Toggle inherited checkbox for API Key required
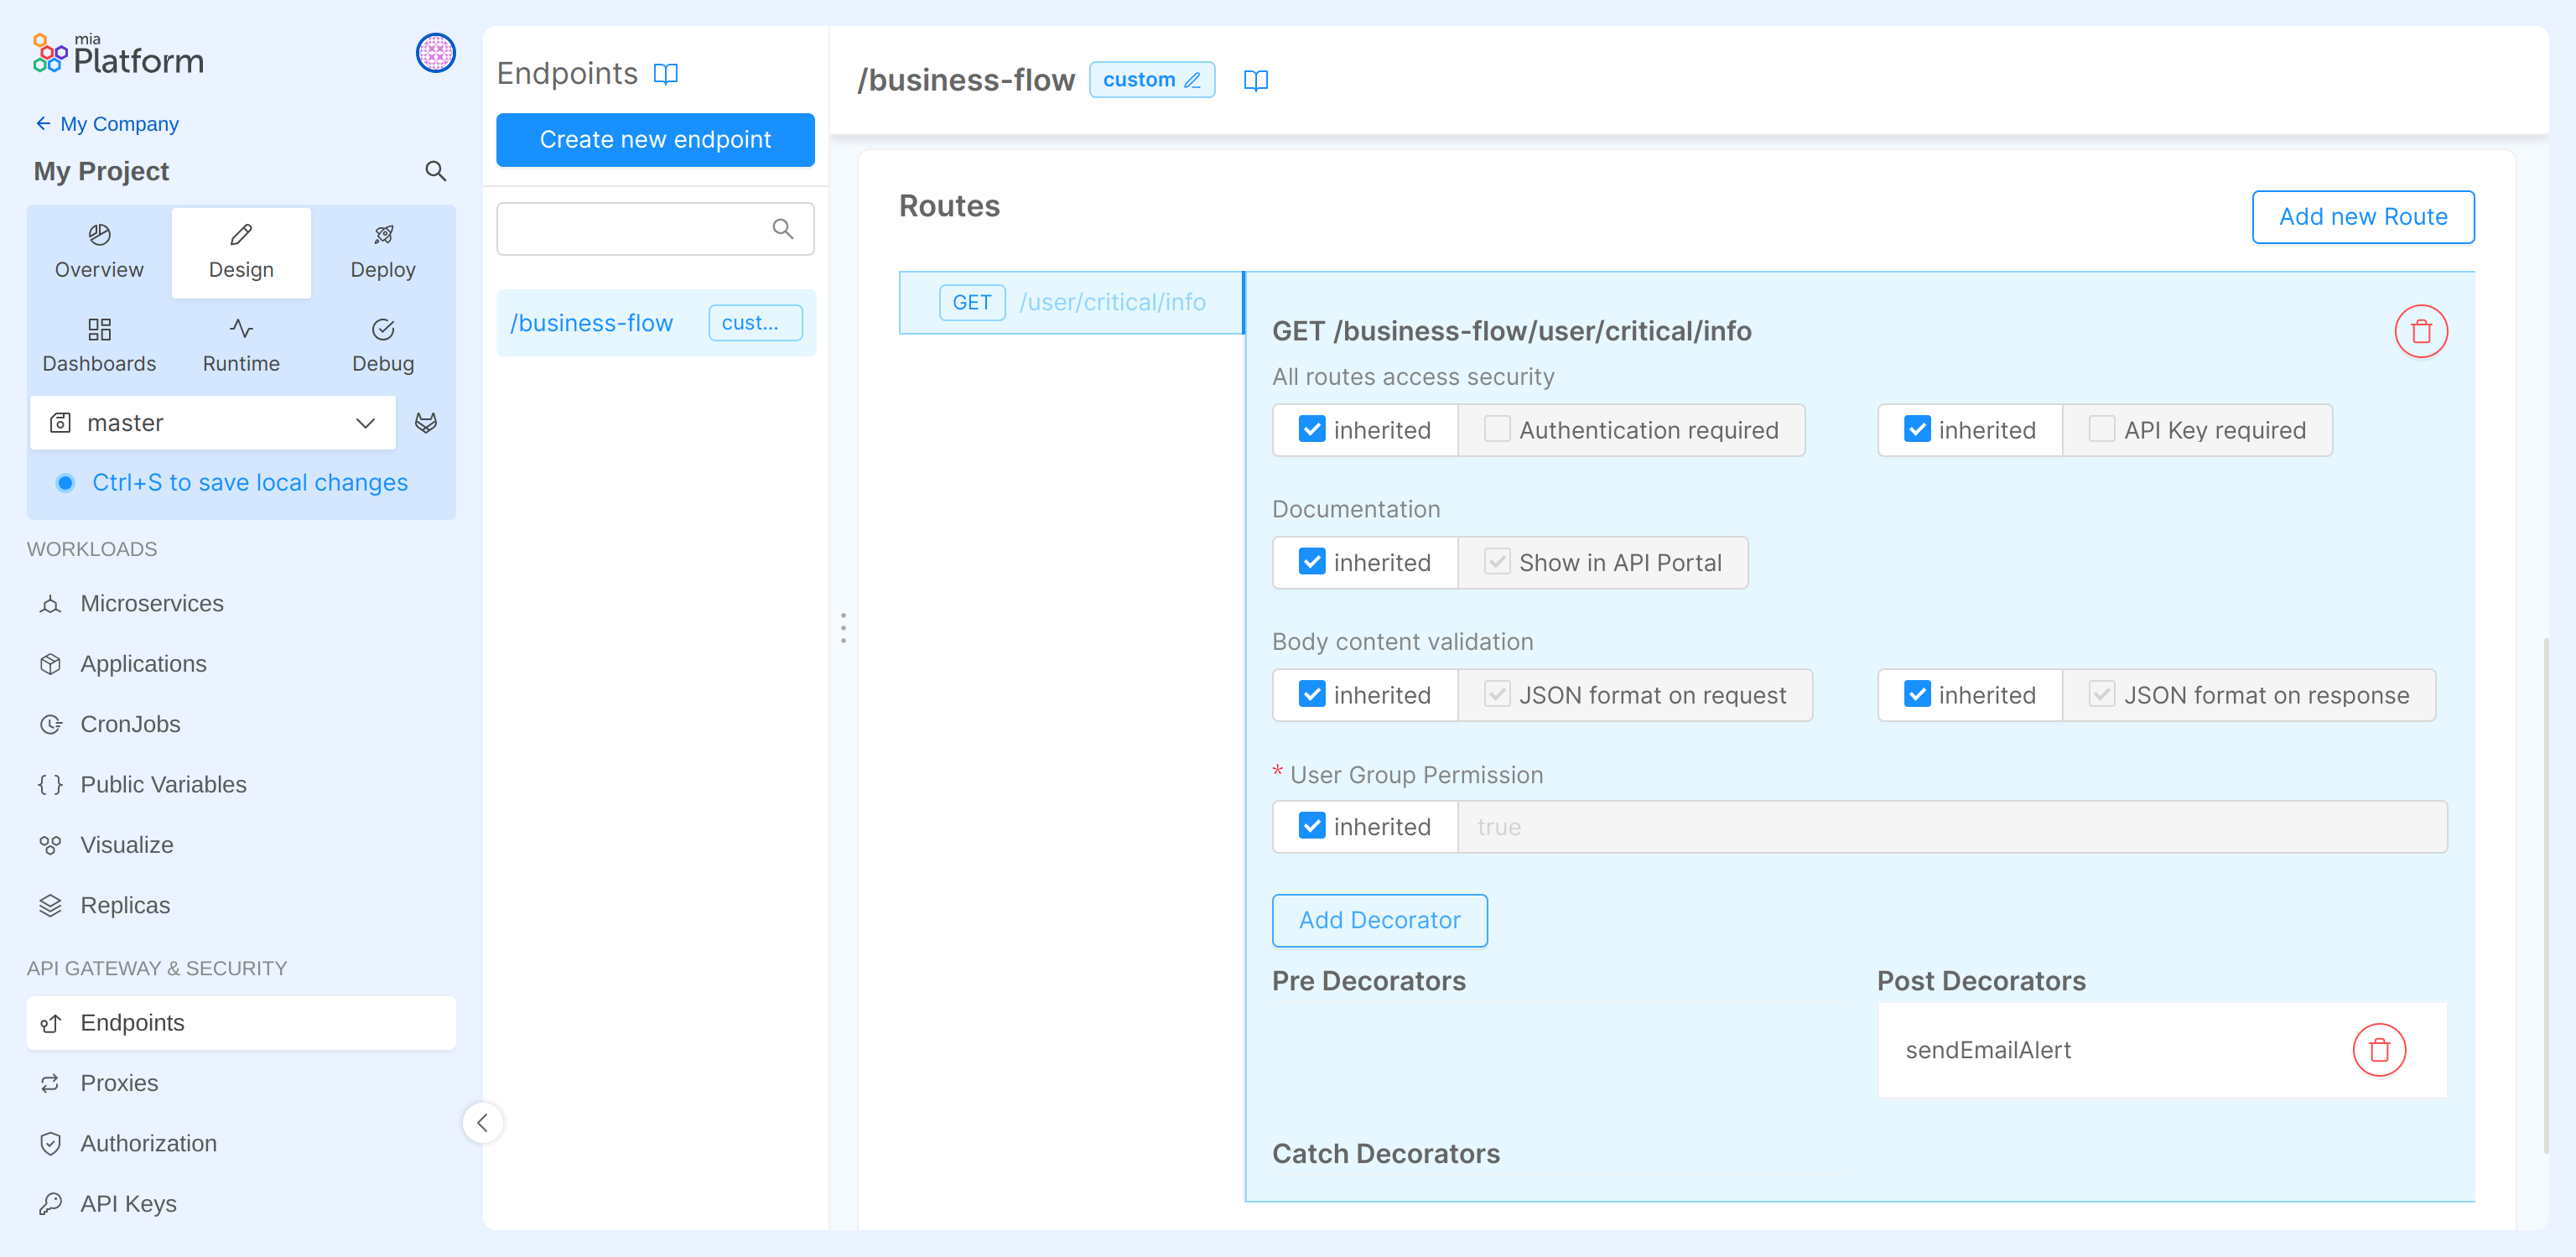This screenshot has height=1257, width=2576. [1916, 430]
